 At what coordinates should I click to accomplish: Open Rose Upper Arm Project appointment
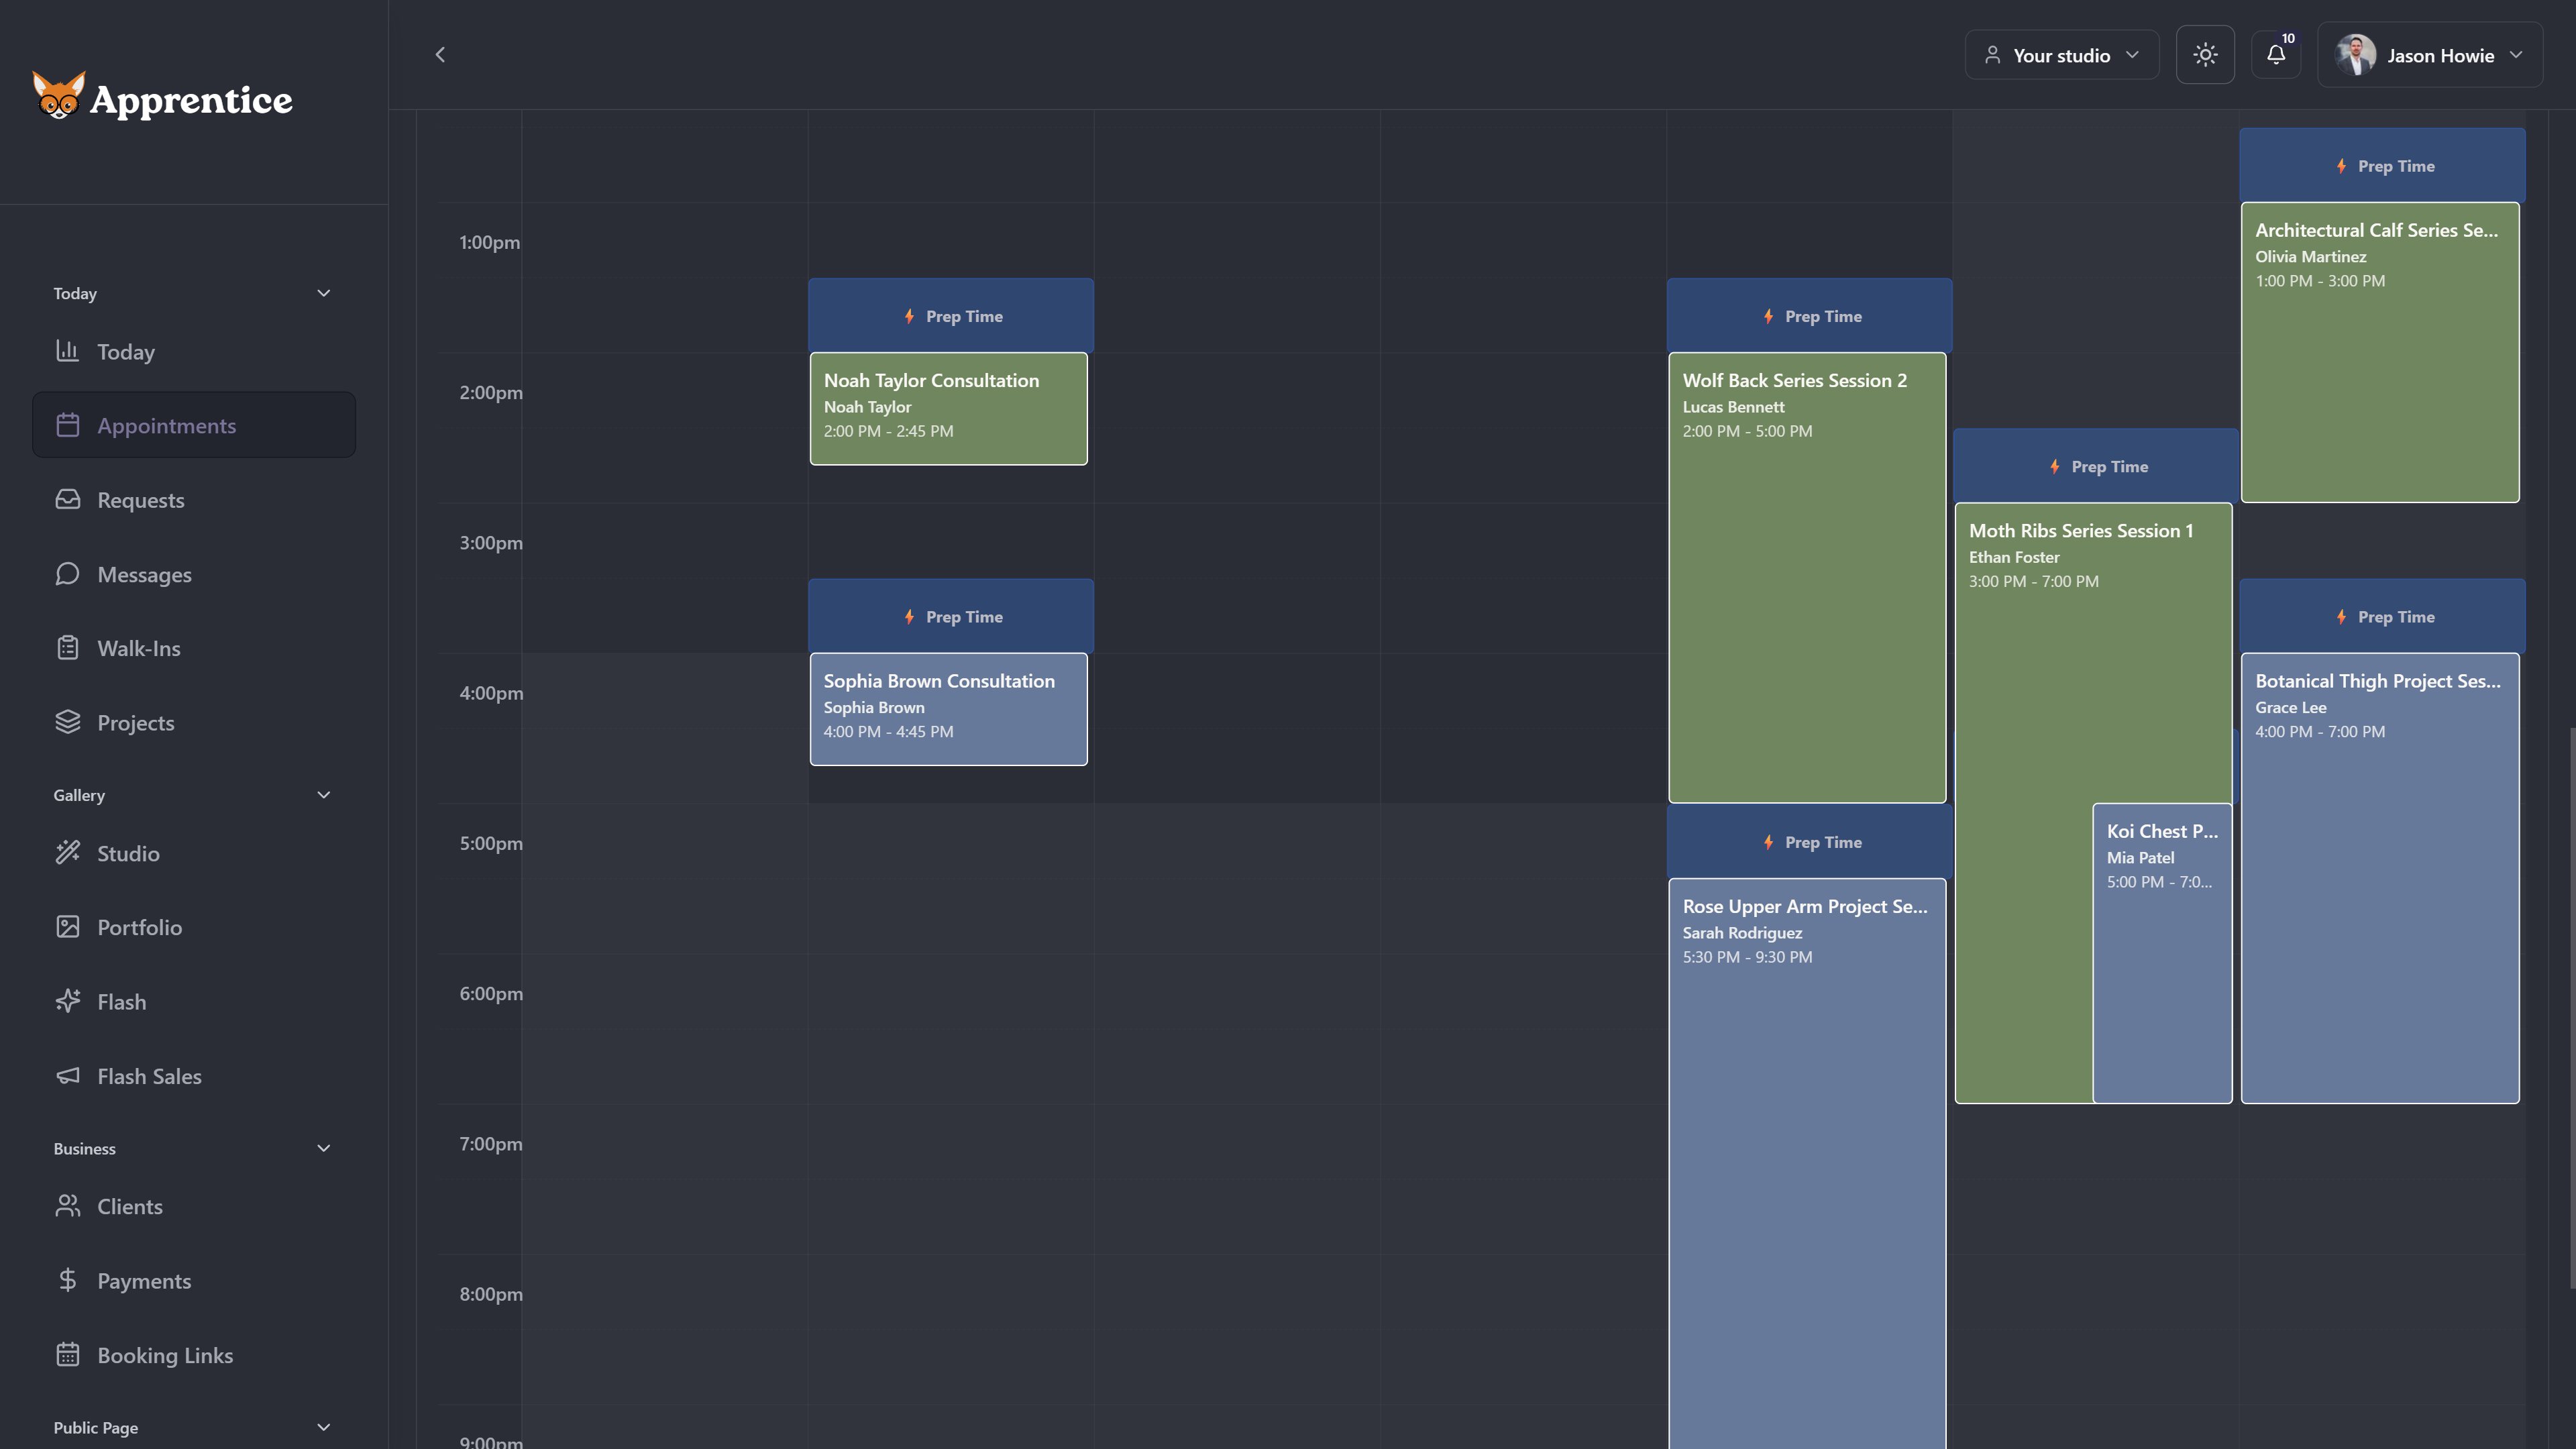pos(1807,1163)
